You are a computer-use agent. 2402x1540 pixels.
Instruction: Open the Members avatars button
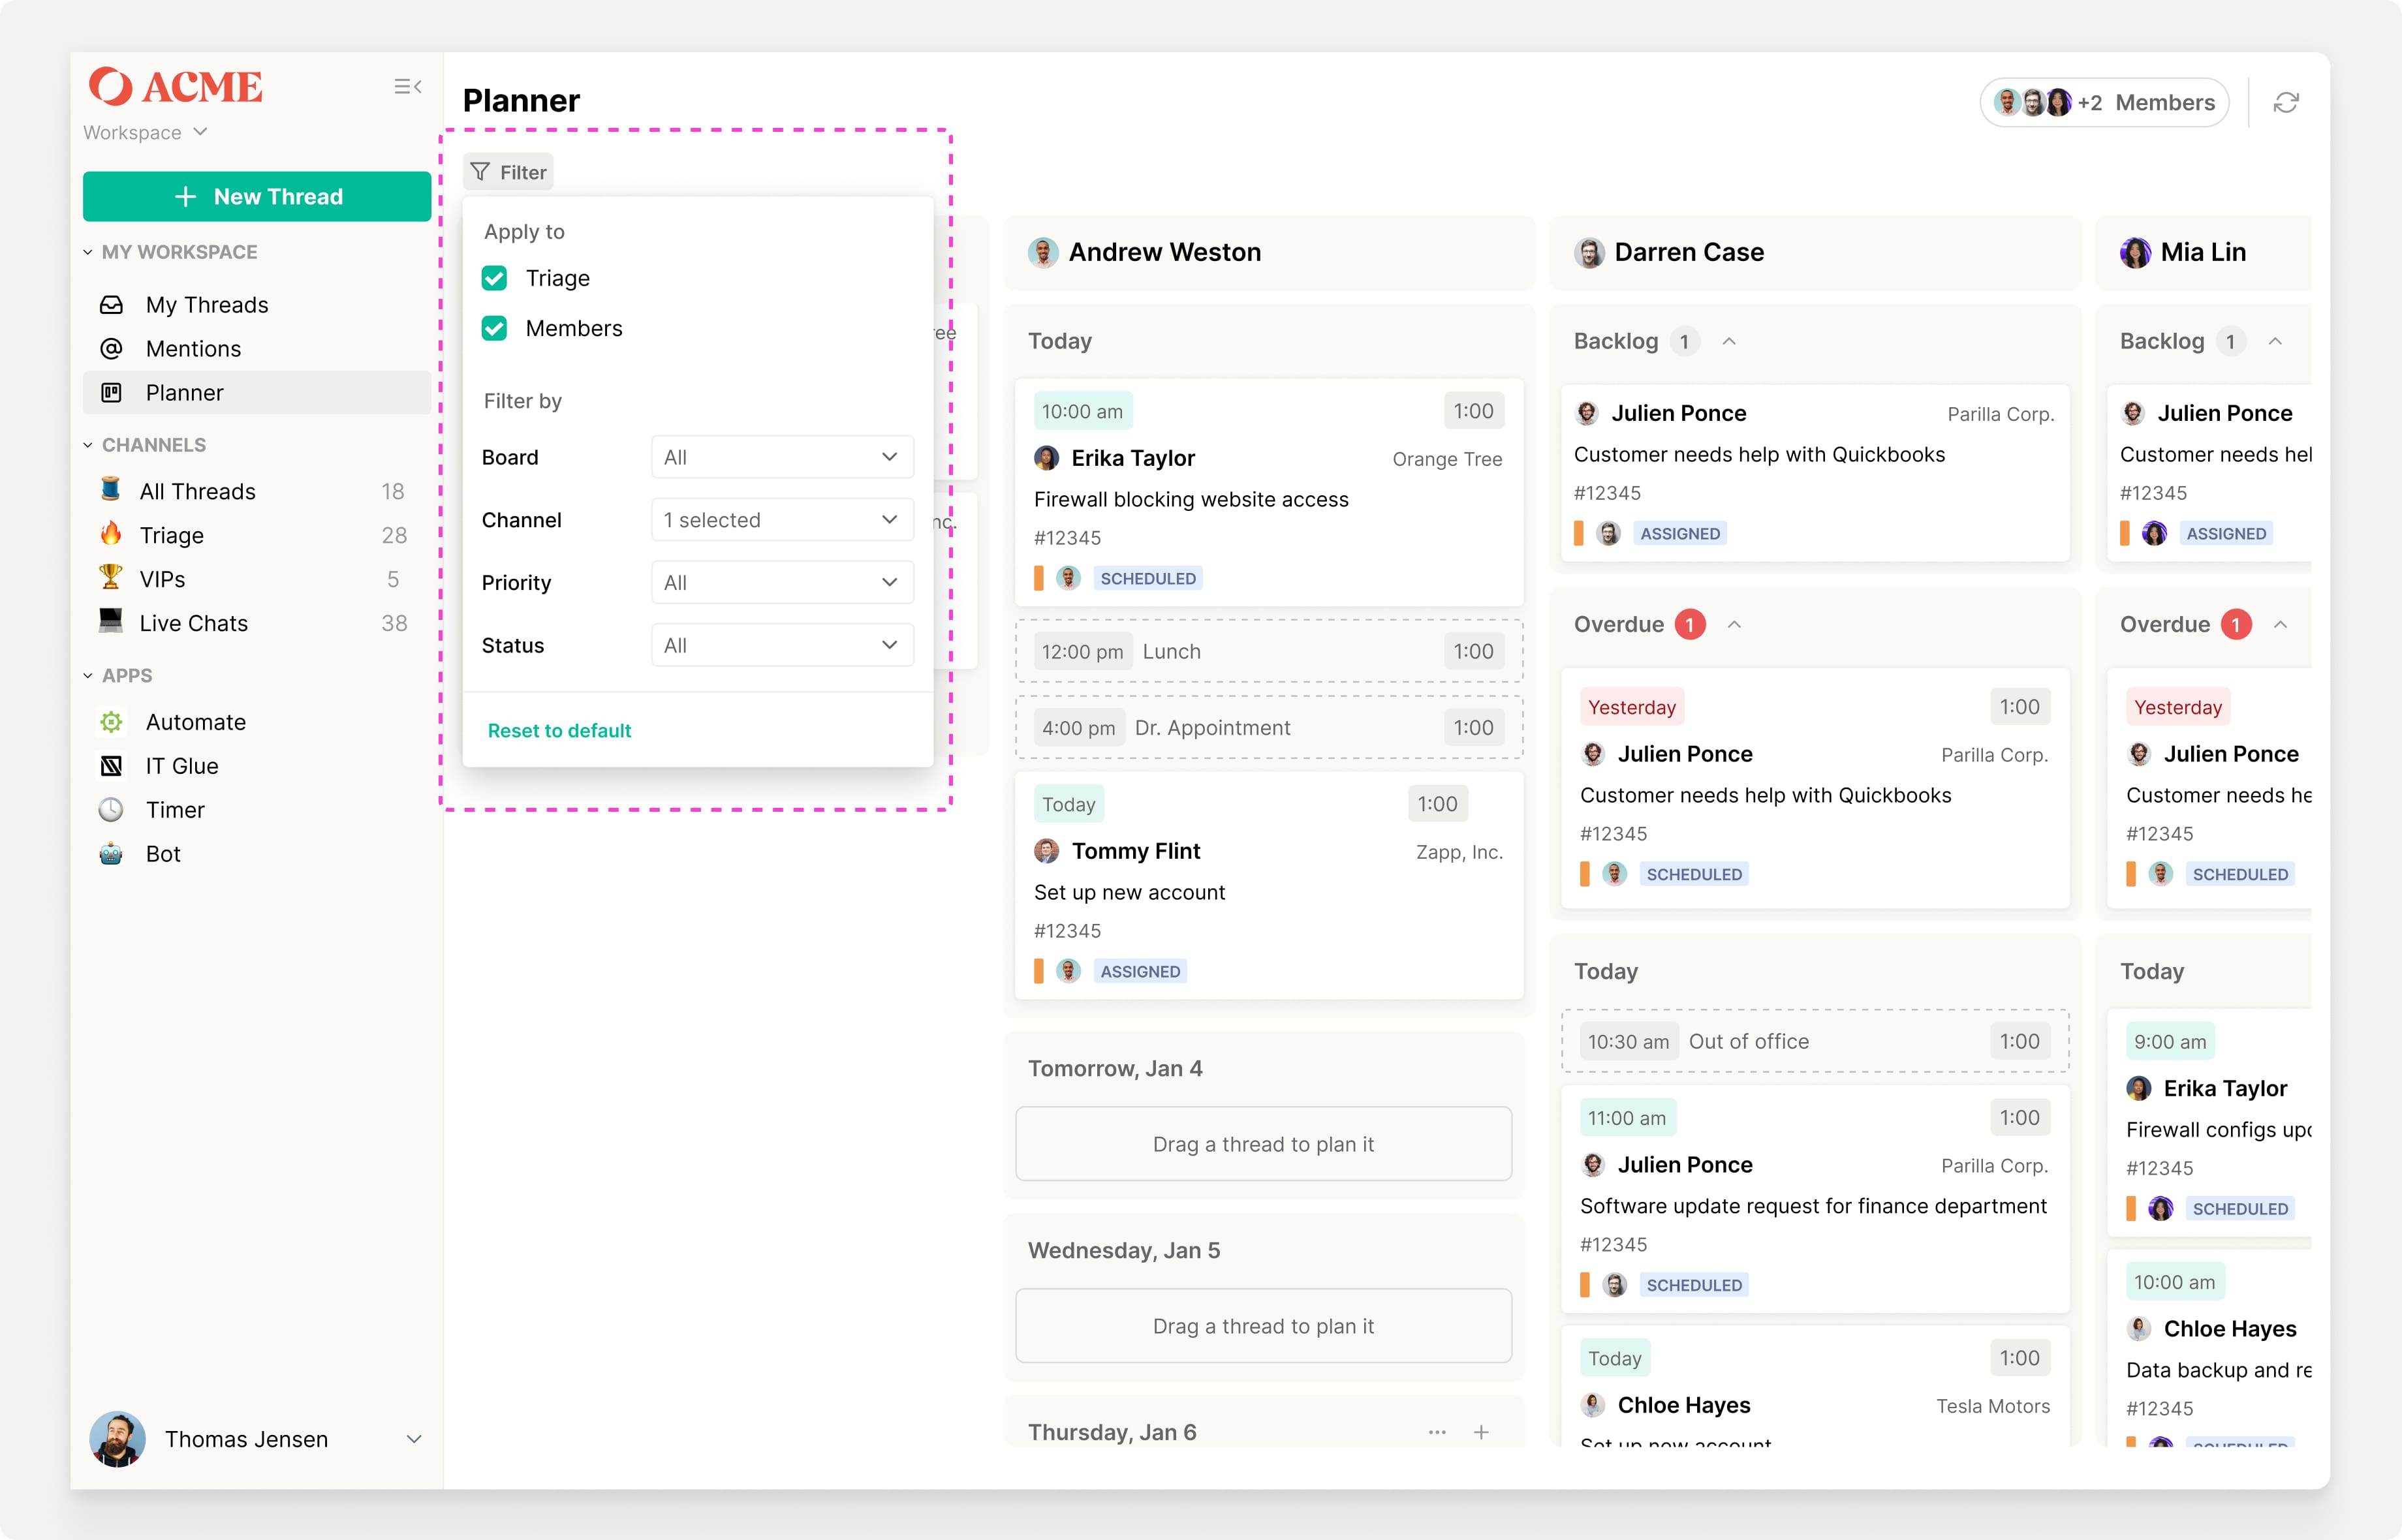click(2104, 103)
